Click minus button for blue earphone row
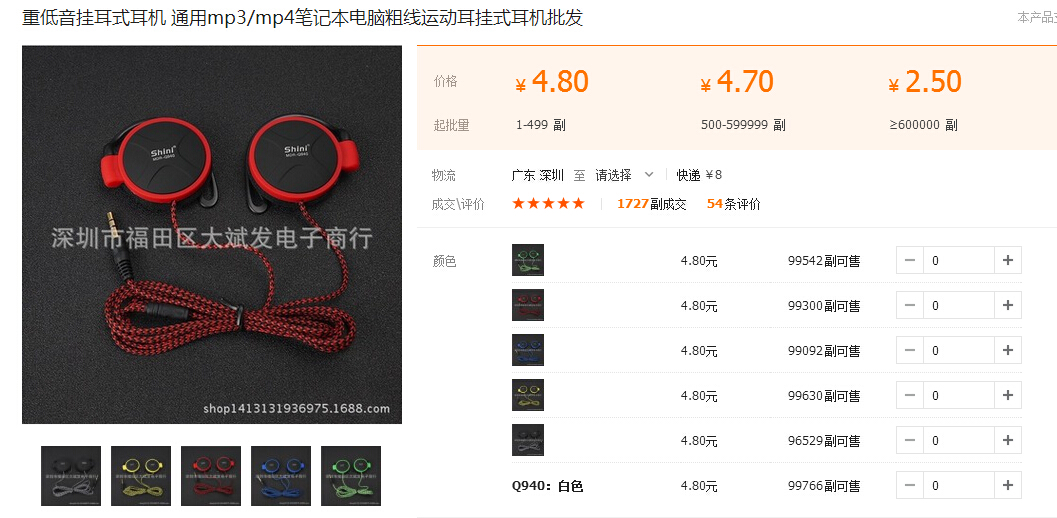1057x518 pixels. [910, 350]
